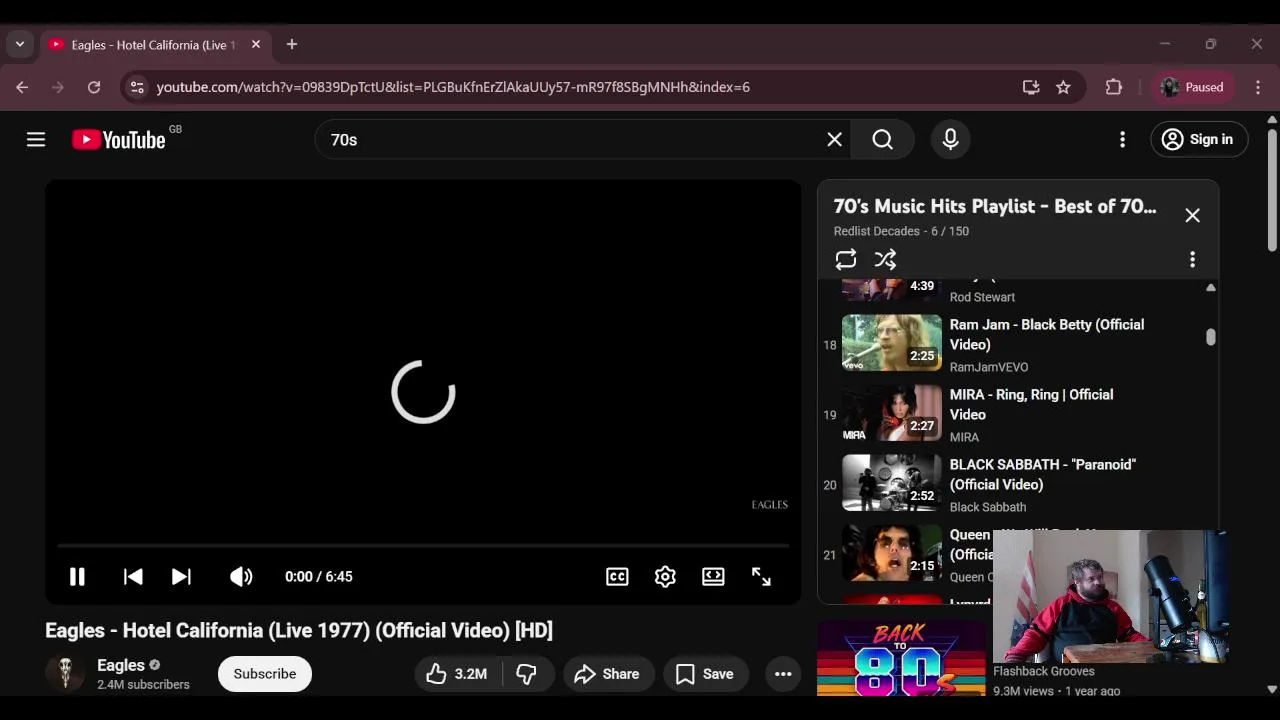Pause the video playback
The image size is (1280, 720).
[x=77, y=577]
